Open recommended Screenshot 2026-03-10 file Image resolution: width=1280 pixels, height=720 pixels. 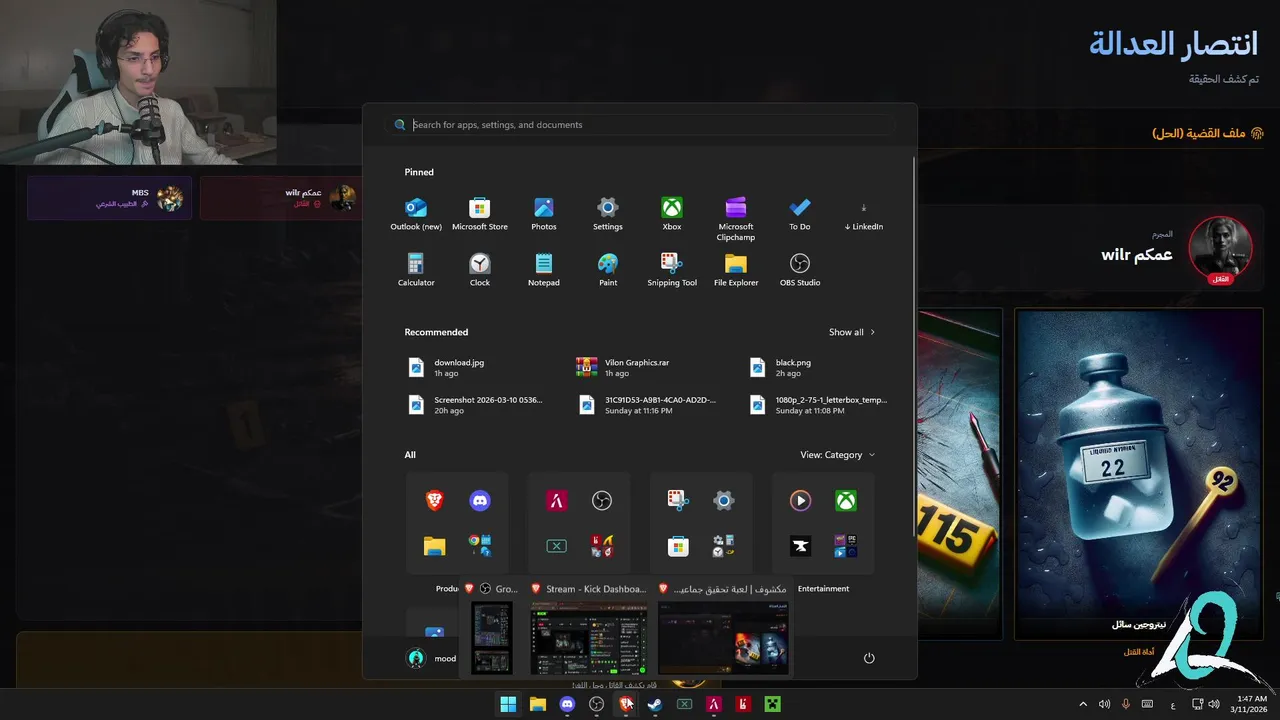(476, 404)
